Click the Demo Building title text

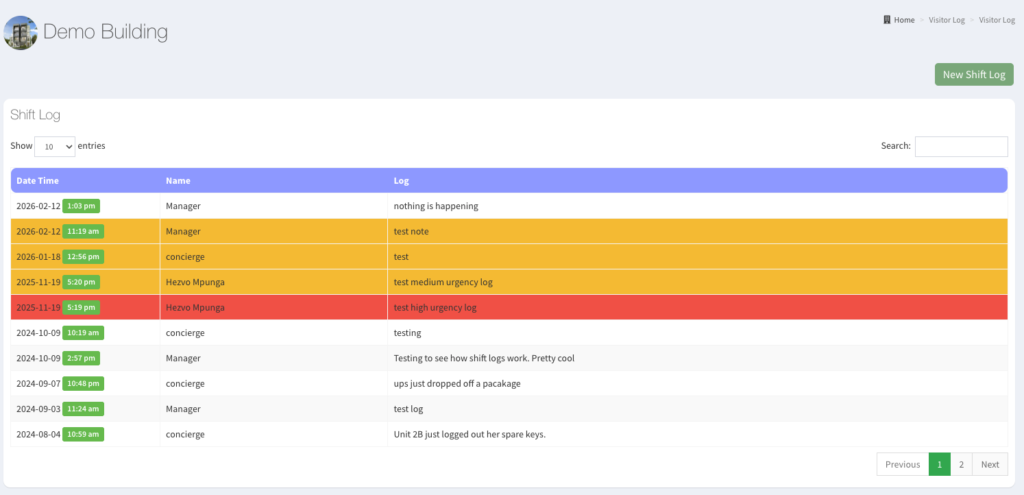tap(105, 32)
